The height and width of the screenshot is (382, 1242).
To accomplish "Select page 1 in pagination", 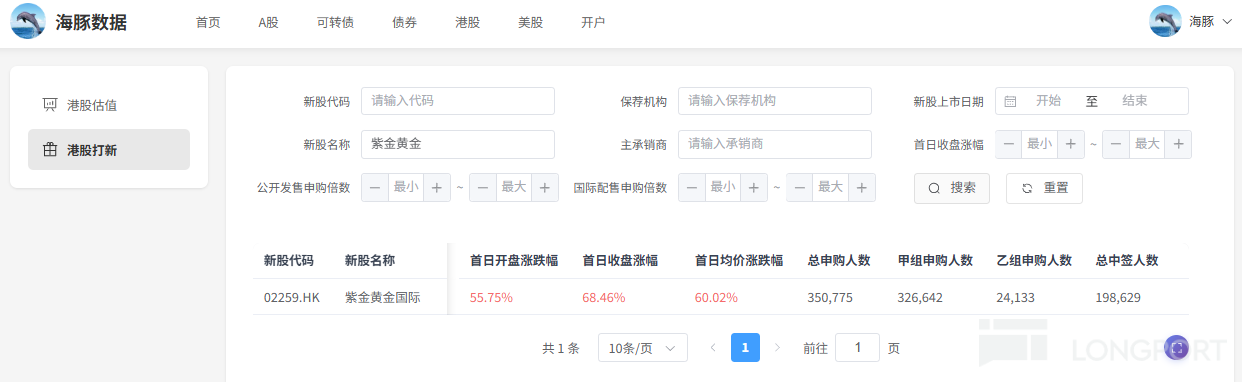I will 746,348.
